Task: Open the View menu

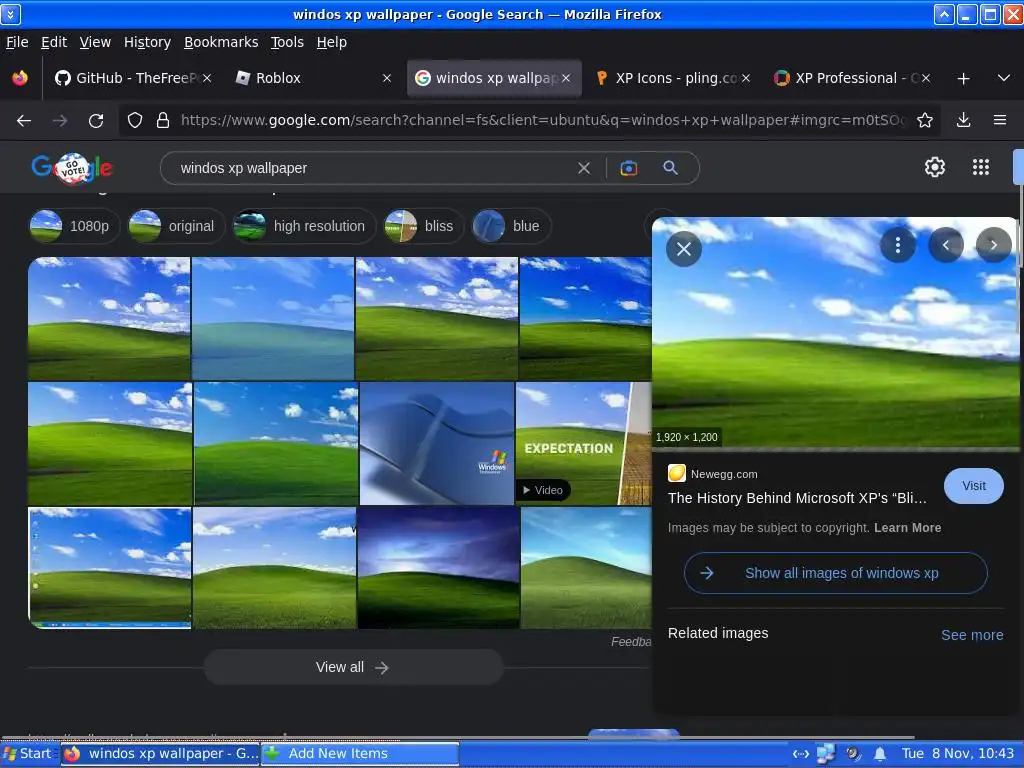Action: coord(95,42)
